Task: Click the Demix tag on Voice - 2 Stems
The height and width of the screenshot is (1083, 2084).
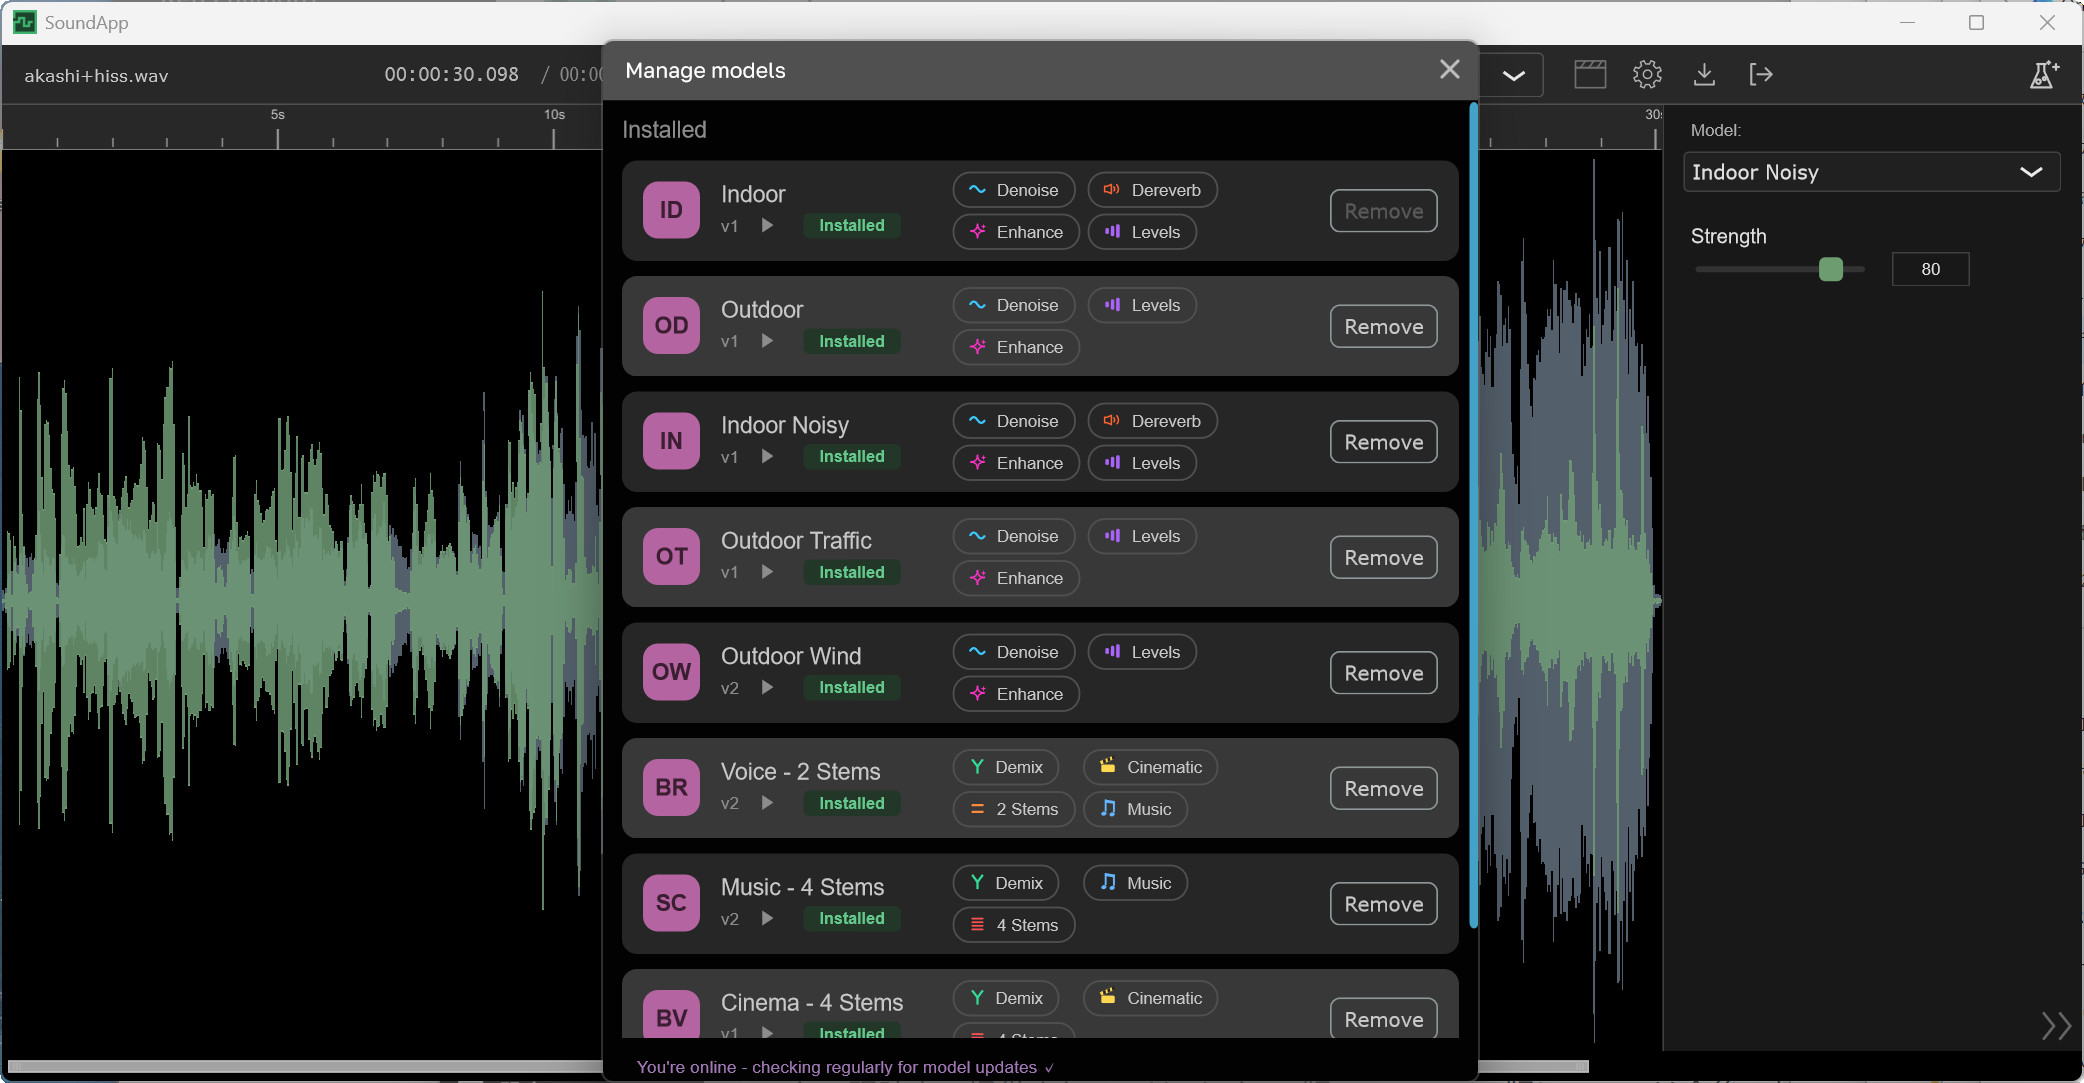Action: coord(1006,767)
